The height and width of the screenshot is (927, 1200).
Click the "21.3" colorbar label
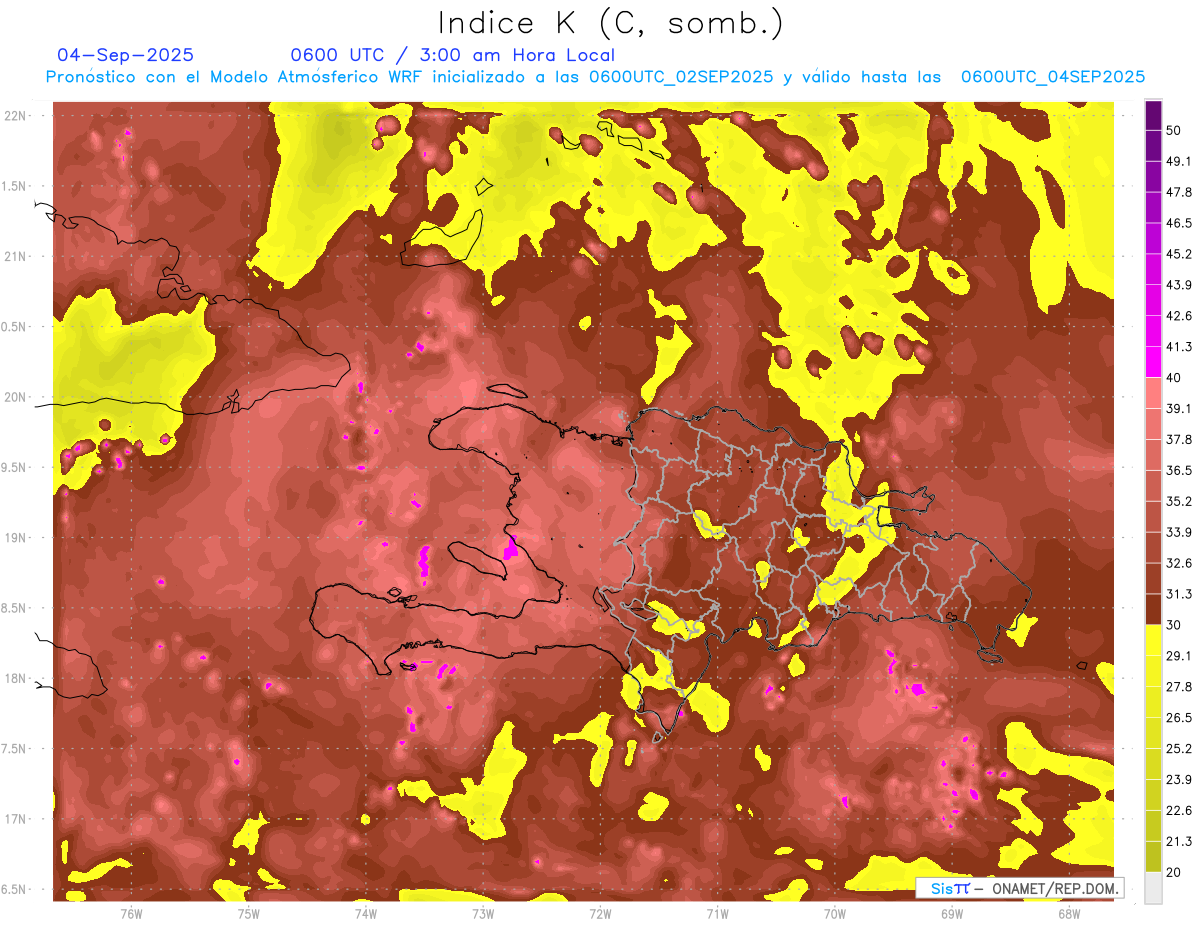pos(1178,842)
